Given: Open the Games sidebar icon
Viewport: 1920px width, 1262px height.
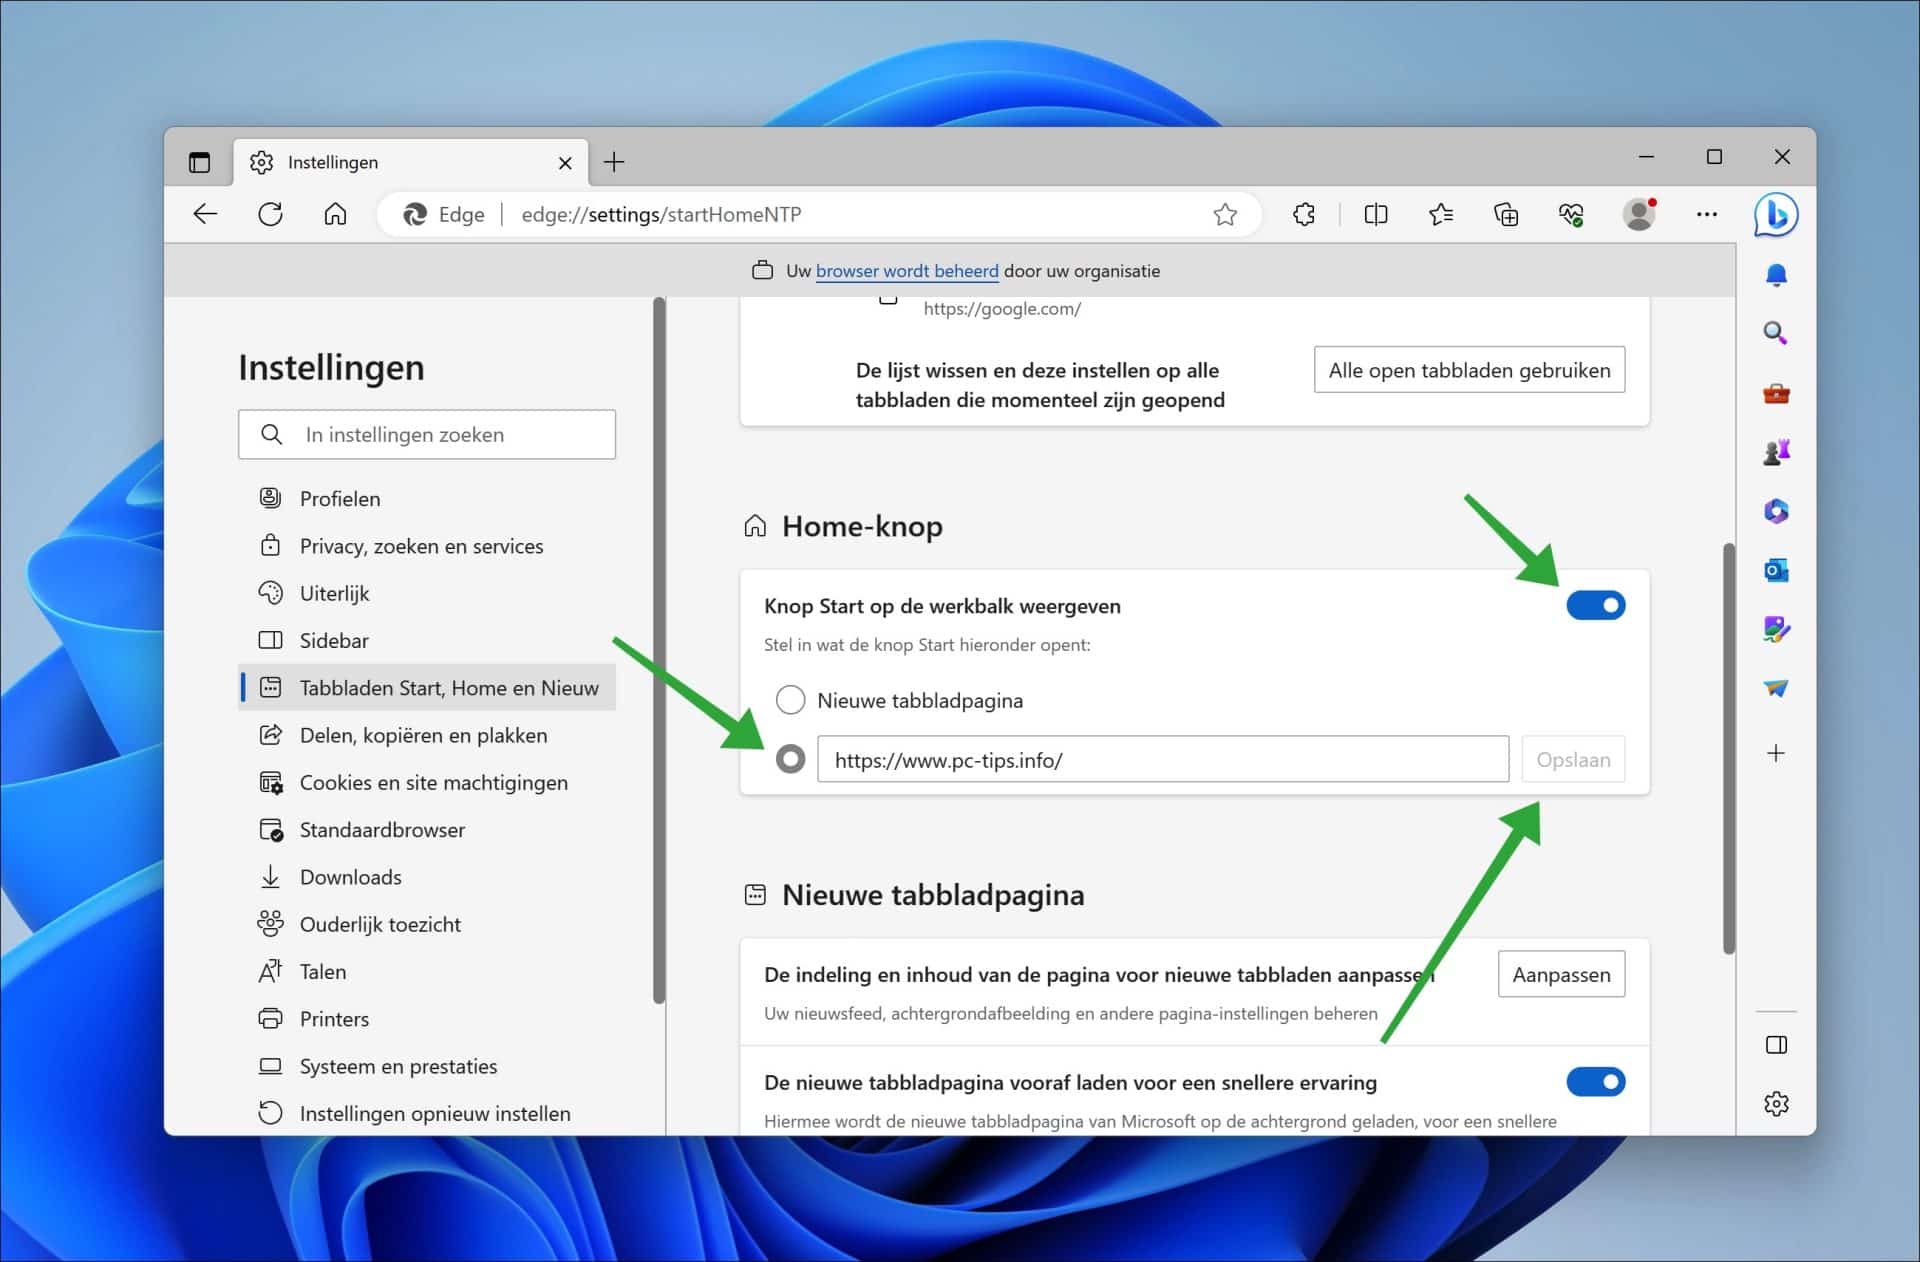Looking at the screenshot, I should point(1776,451).
